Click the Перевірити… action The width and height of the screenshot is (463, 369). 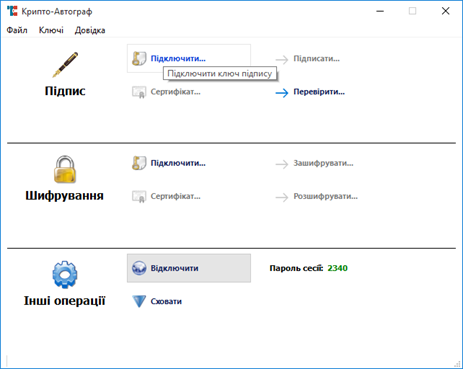click(319, 92)
